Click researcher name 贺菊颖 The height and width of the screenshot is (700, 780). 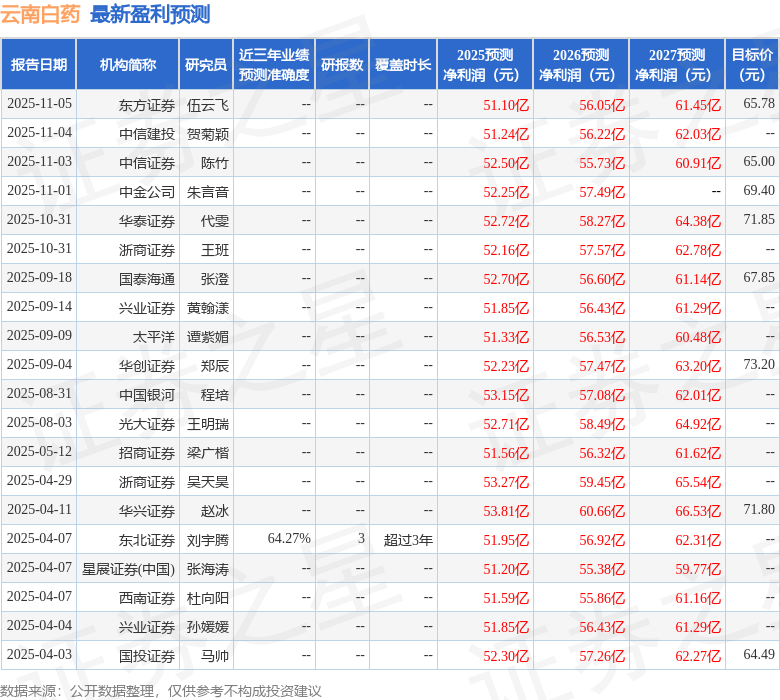[x=208, y=134]
